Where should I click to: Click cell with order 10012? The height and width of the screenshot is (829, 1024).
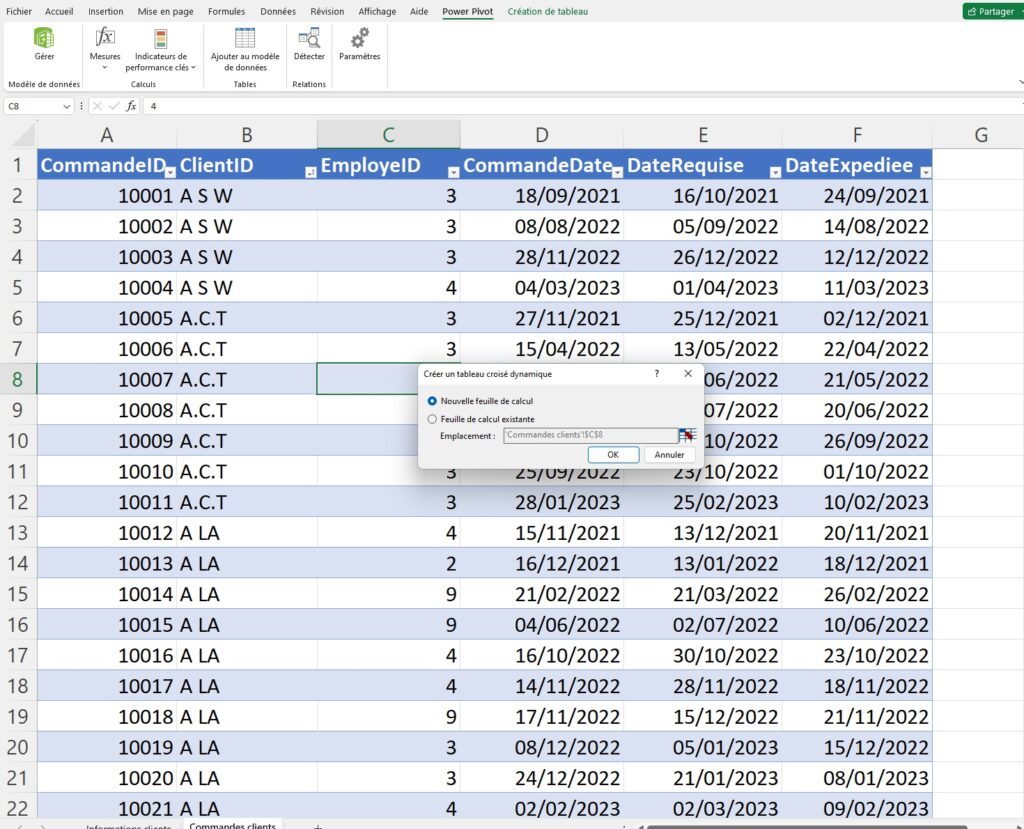(106, 533)
